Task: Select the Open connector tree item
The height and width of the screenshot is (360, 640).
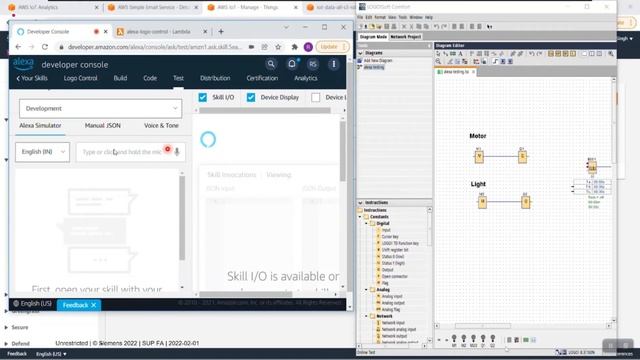Action: coord(394,276)
